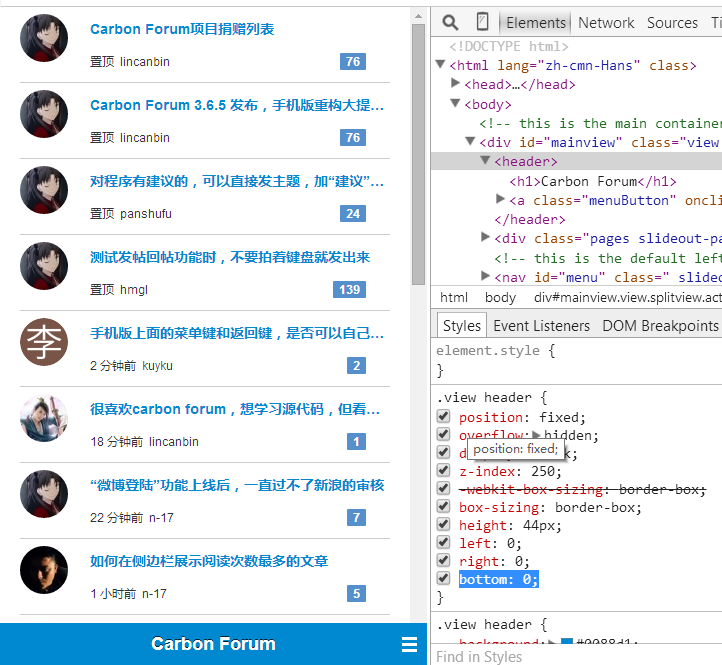Select div#mainview in the breadcrumb bar
Viewport: 722px width, 665px height.
628,298
